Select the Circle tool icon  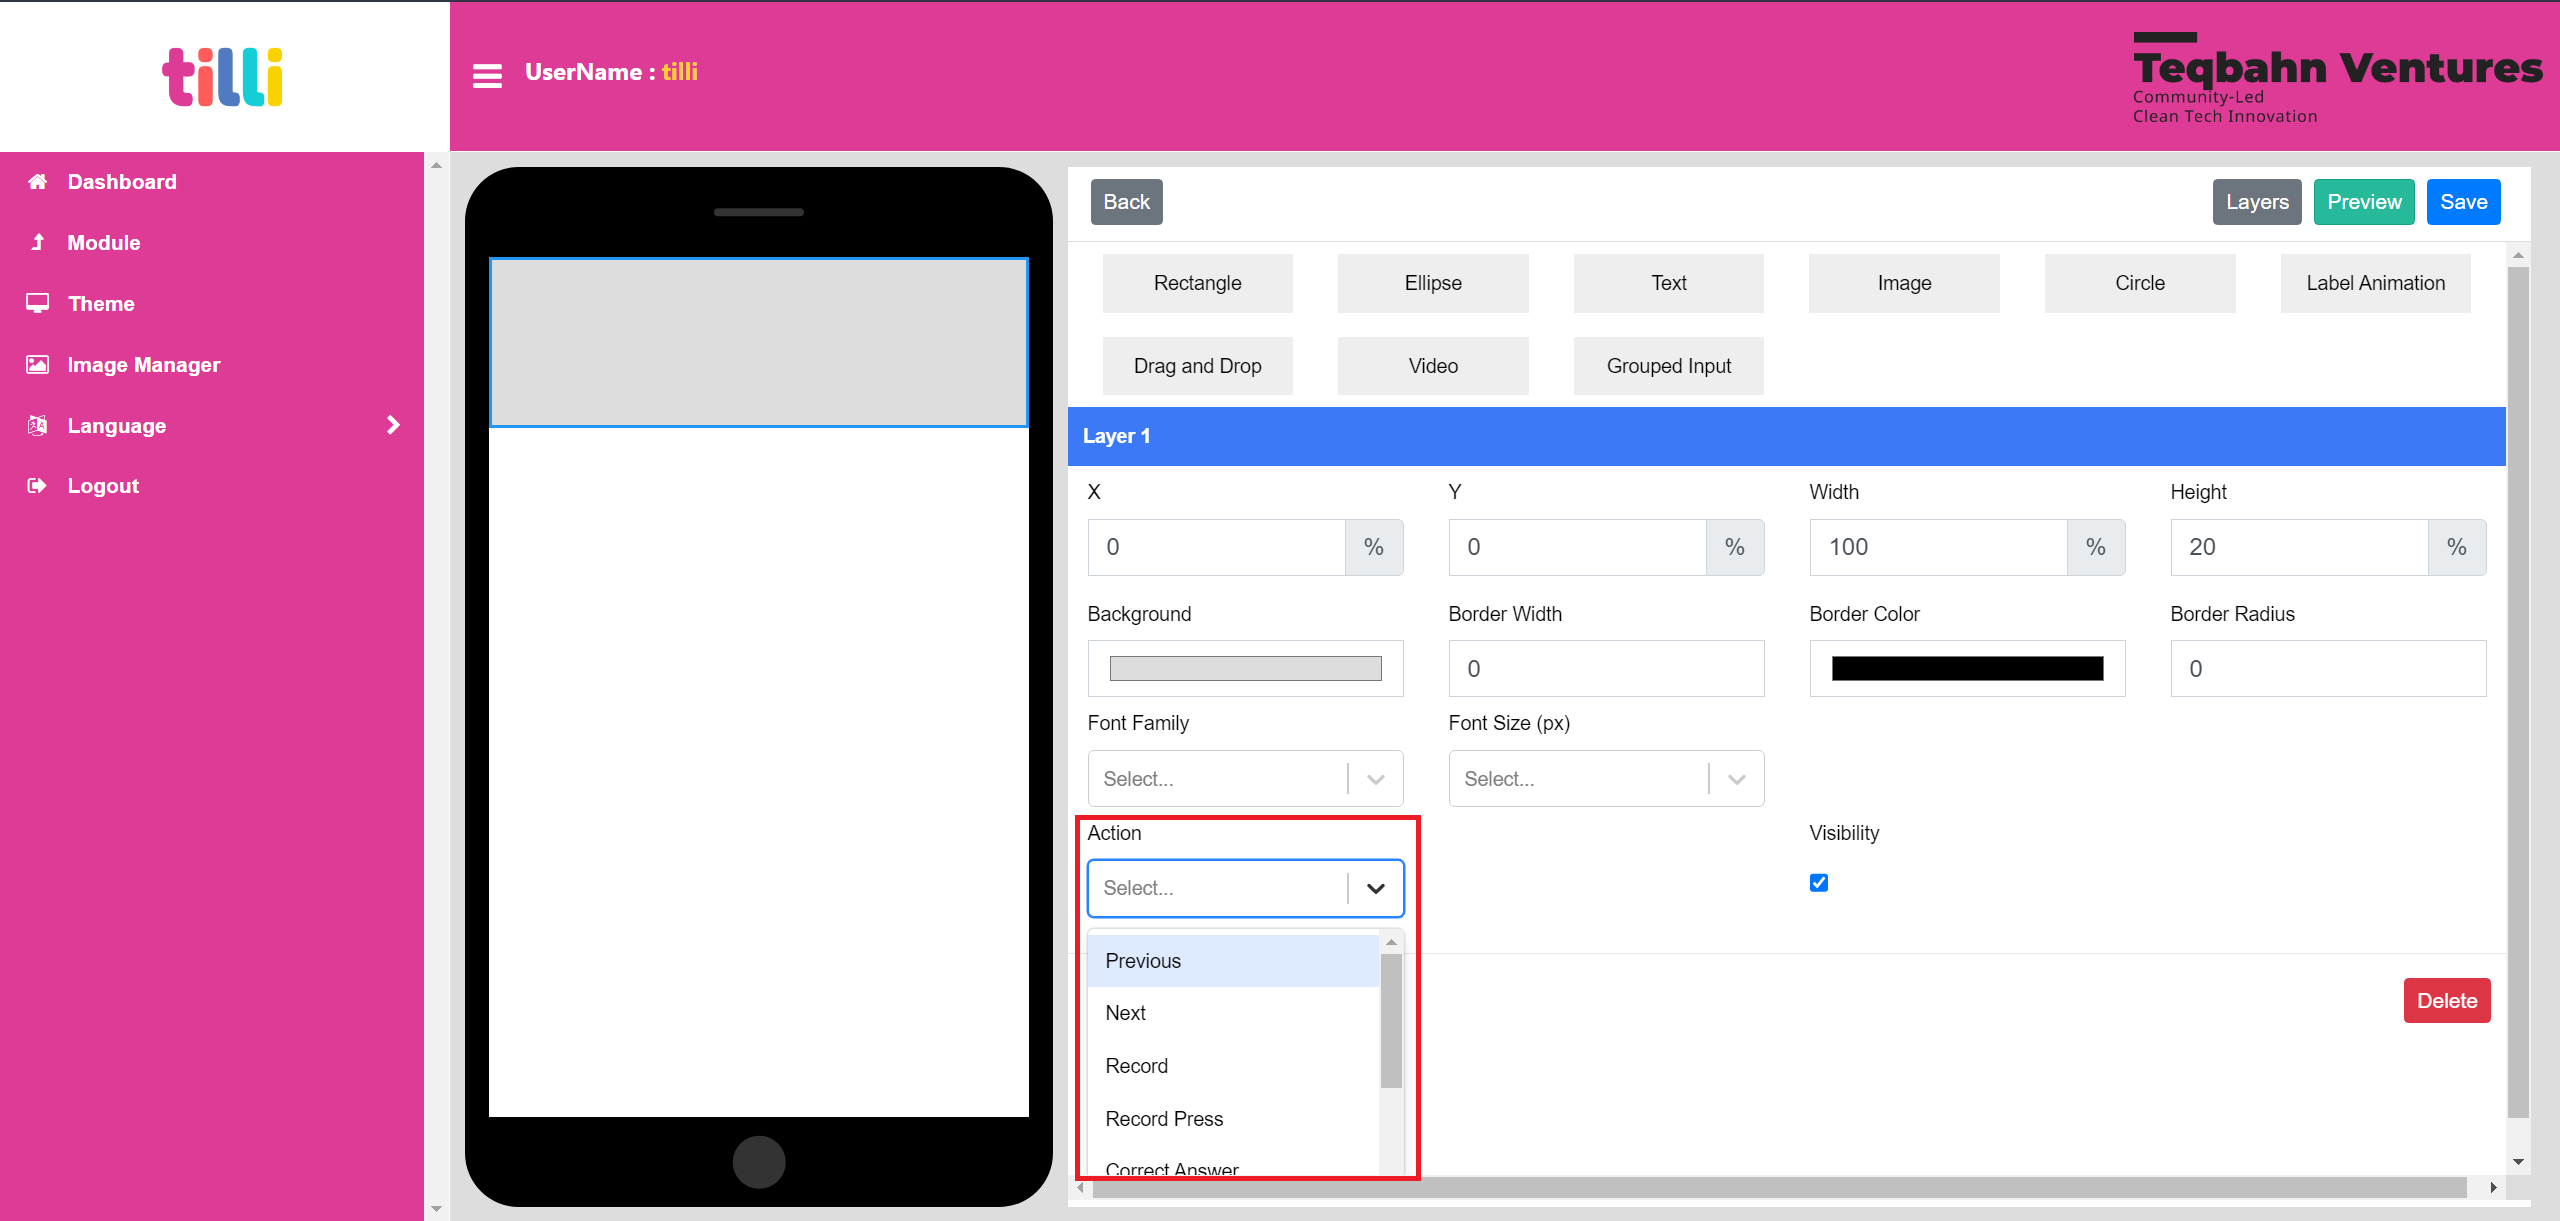(x=2139, y=282)
